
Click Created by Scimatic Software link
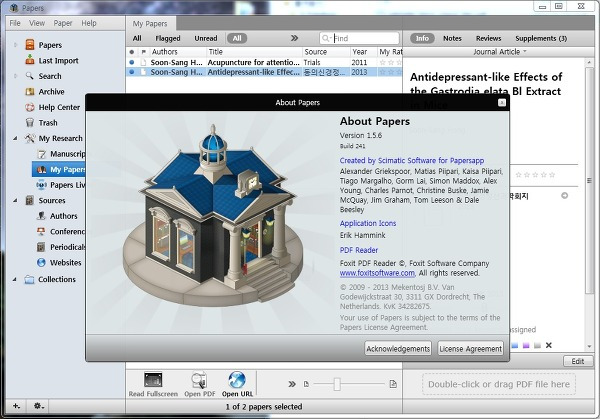(412, 160)
